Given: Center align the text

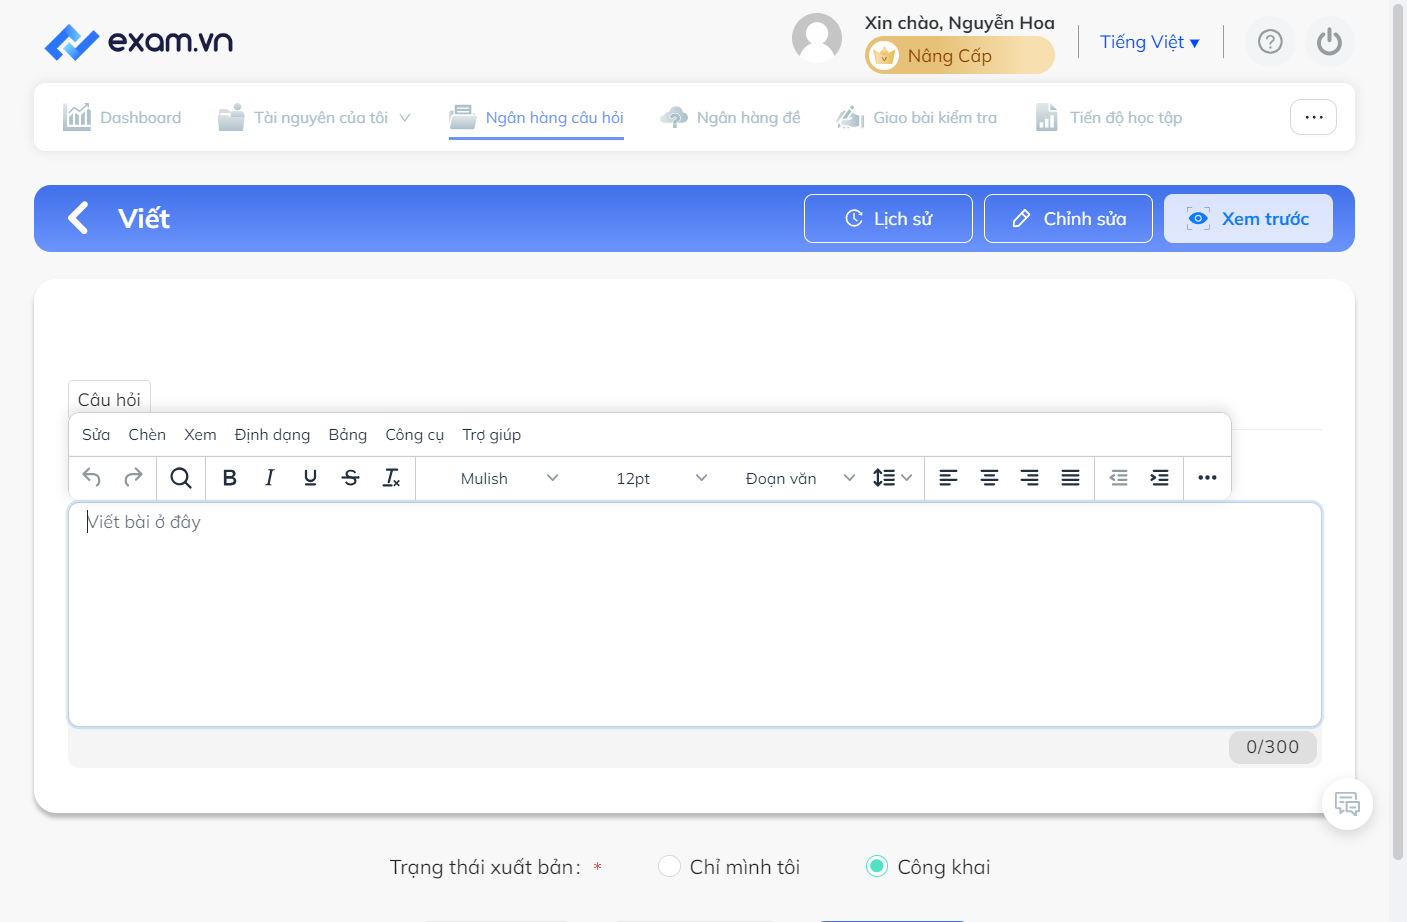Looking at the screenshot, I should (989, 478).
